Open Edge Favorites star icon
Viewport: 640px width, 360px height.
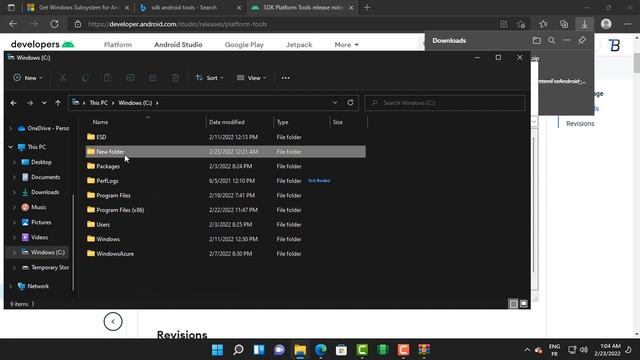point(543,24)
